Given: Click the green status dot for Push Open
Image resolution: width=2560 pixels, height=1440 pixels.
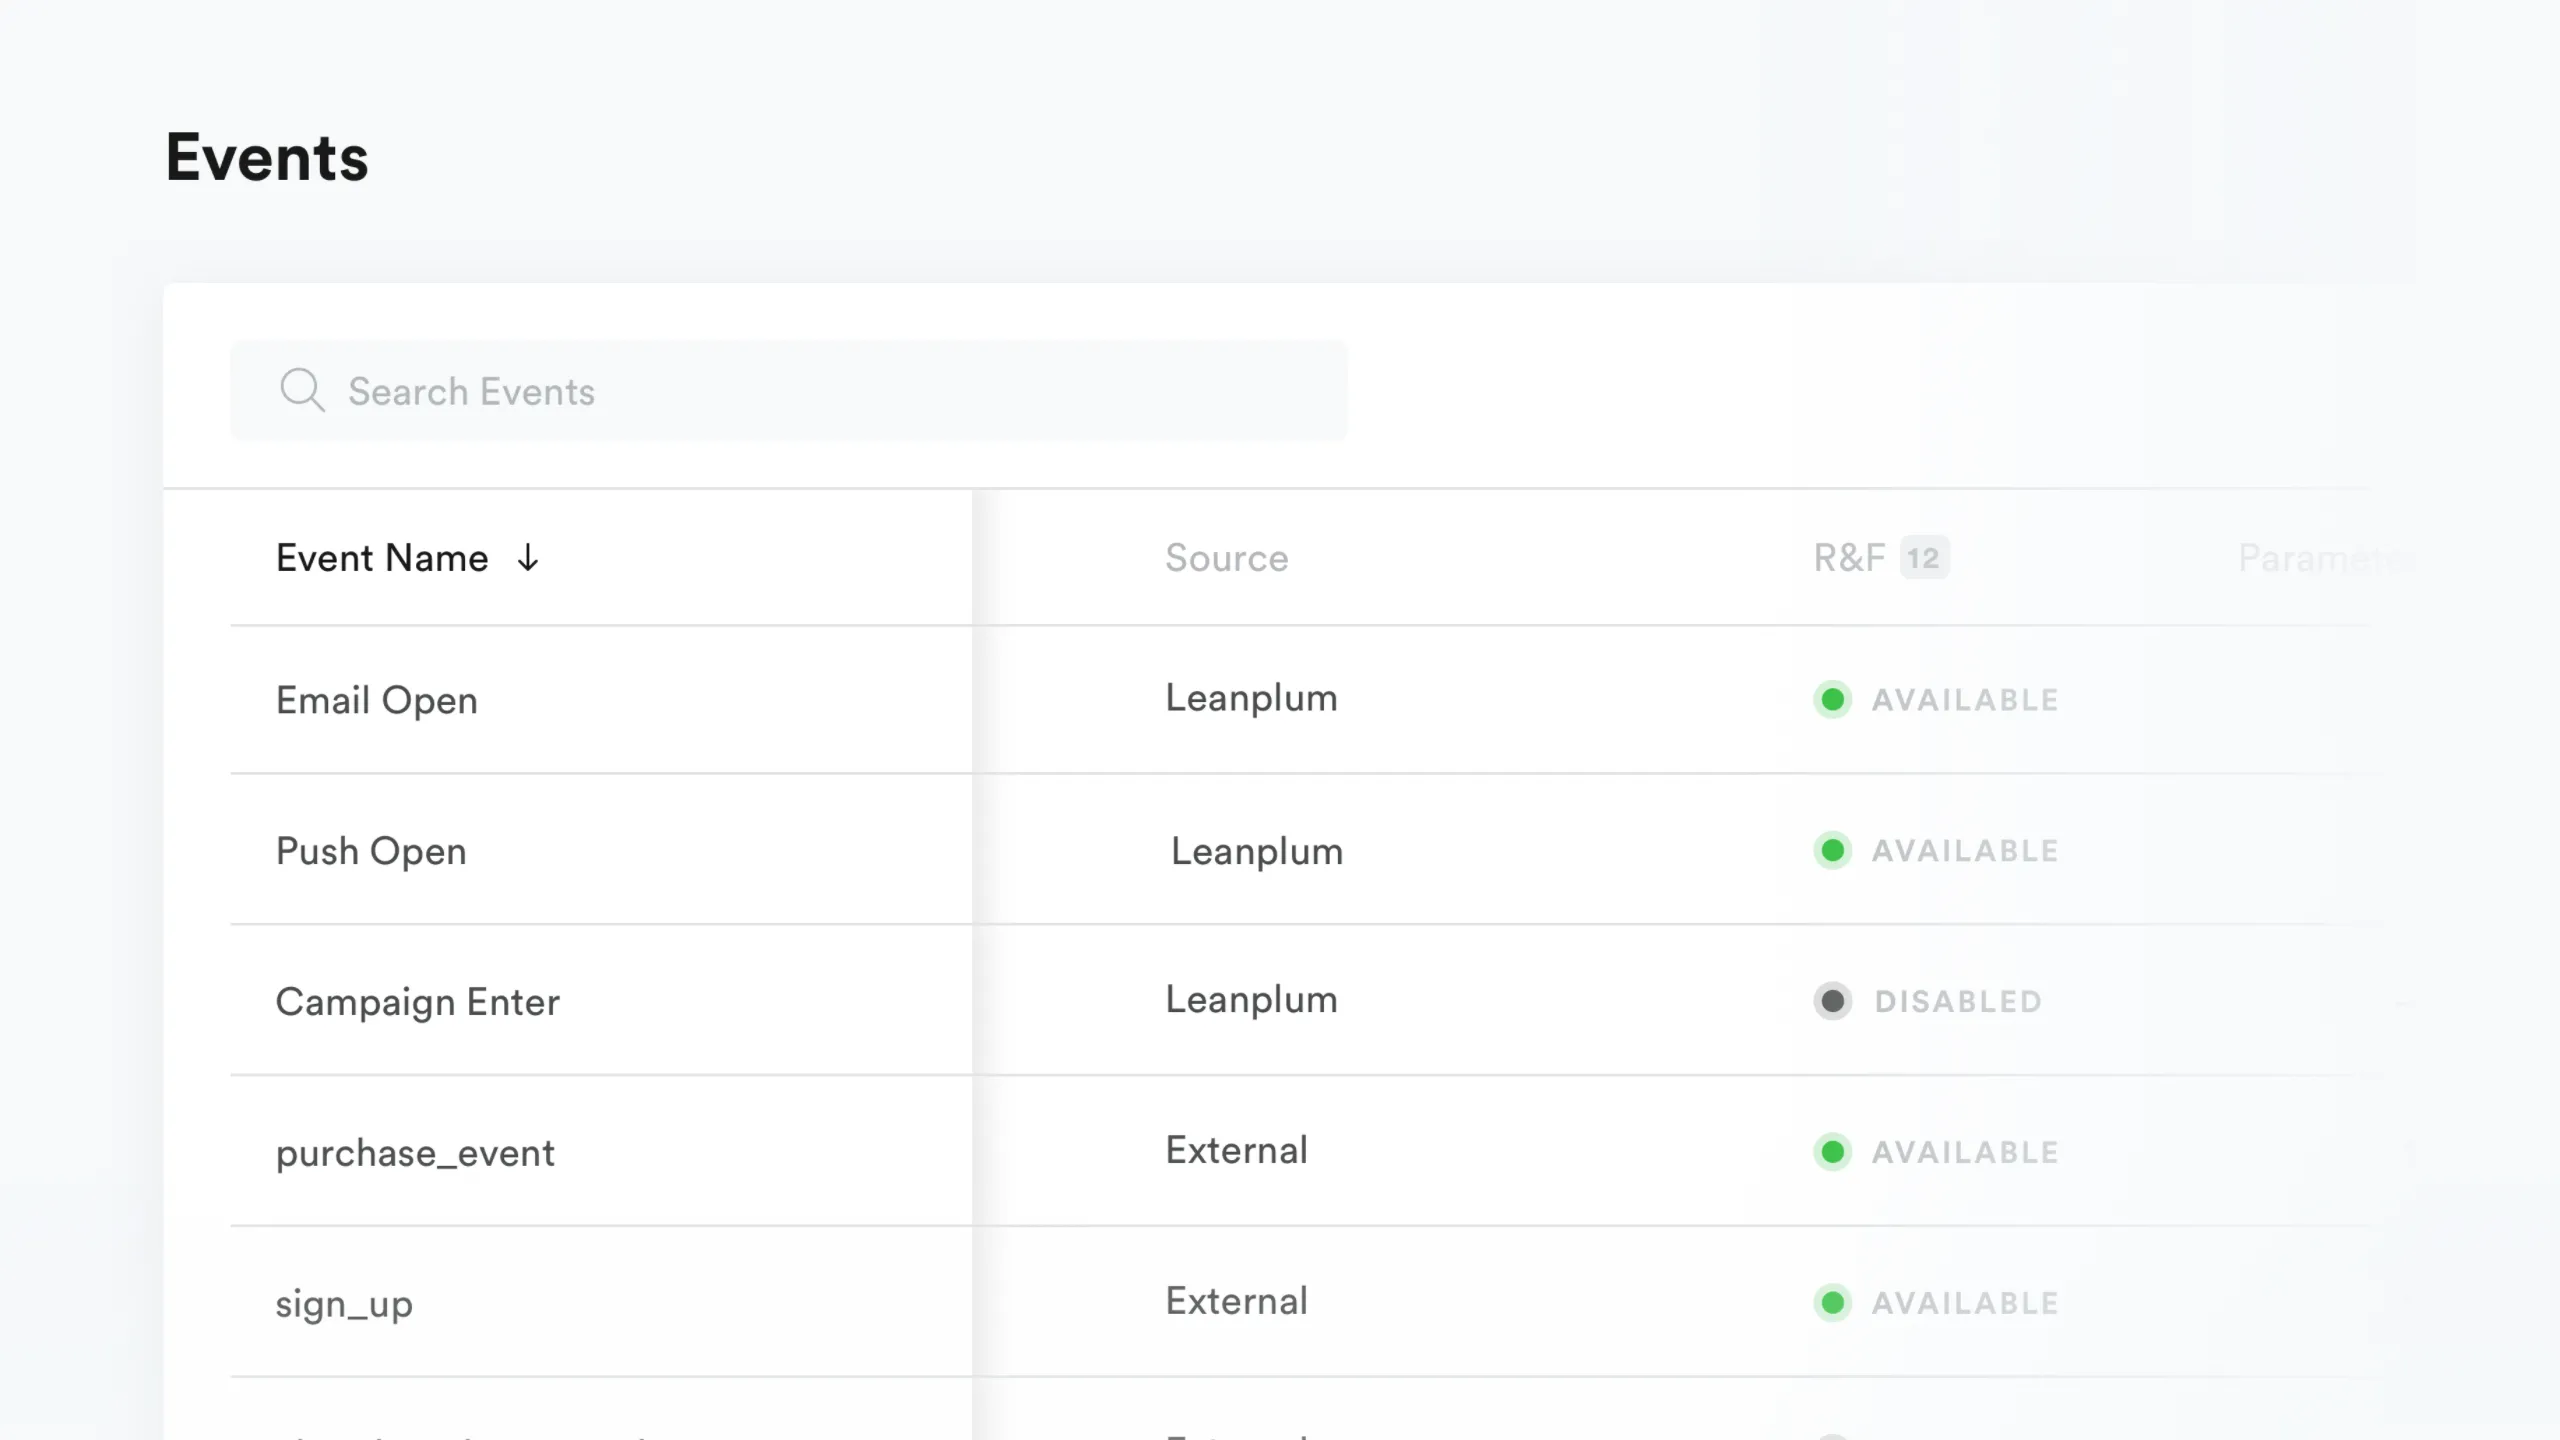Looking at the screenshot, I should coord(1832,851).
